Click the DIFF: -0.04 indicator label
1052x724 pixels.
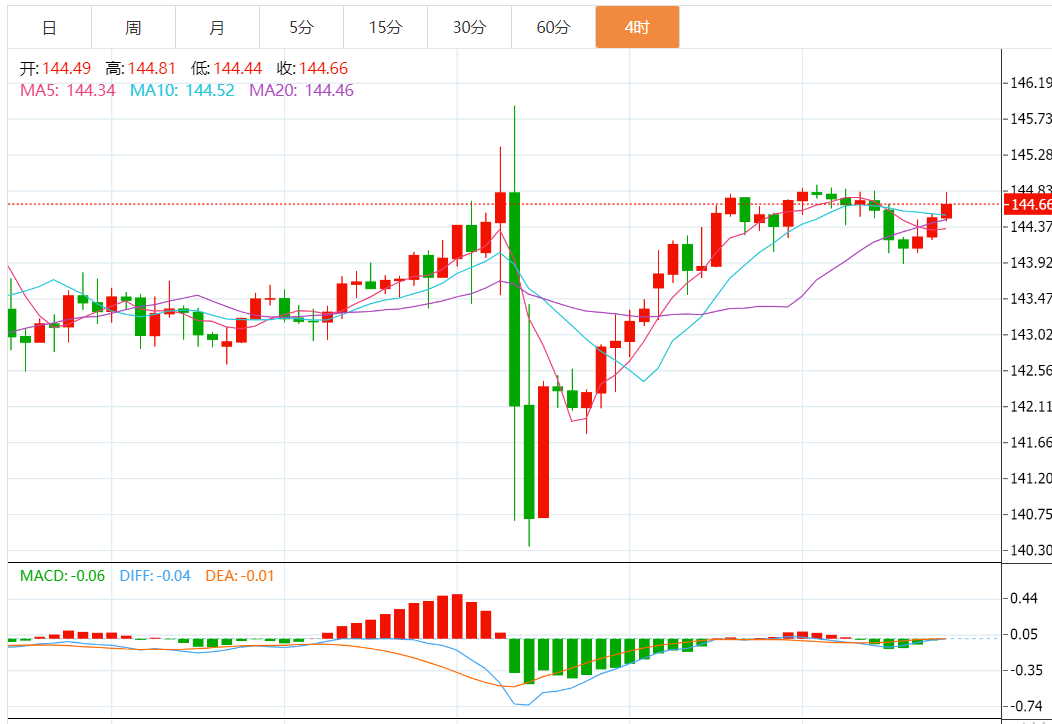tap(155, 576)
